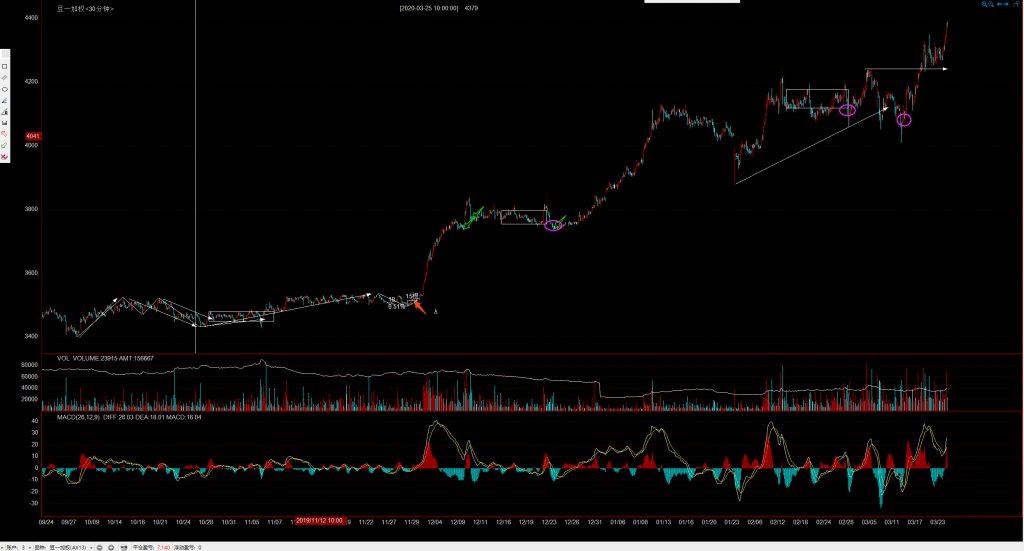Click the sunglasses face icon in status bar

124,548
